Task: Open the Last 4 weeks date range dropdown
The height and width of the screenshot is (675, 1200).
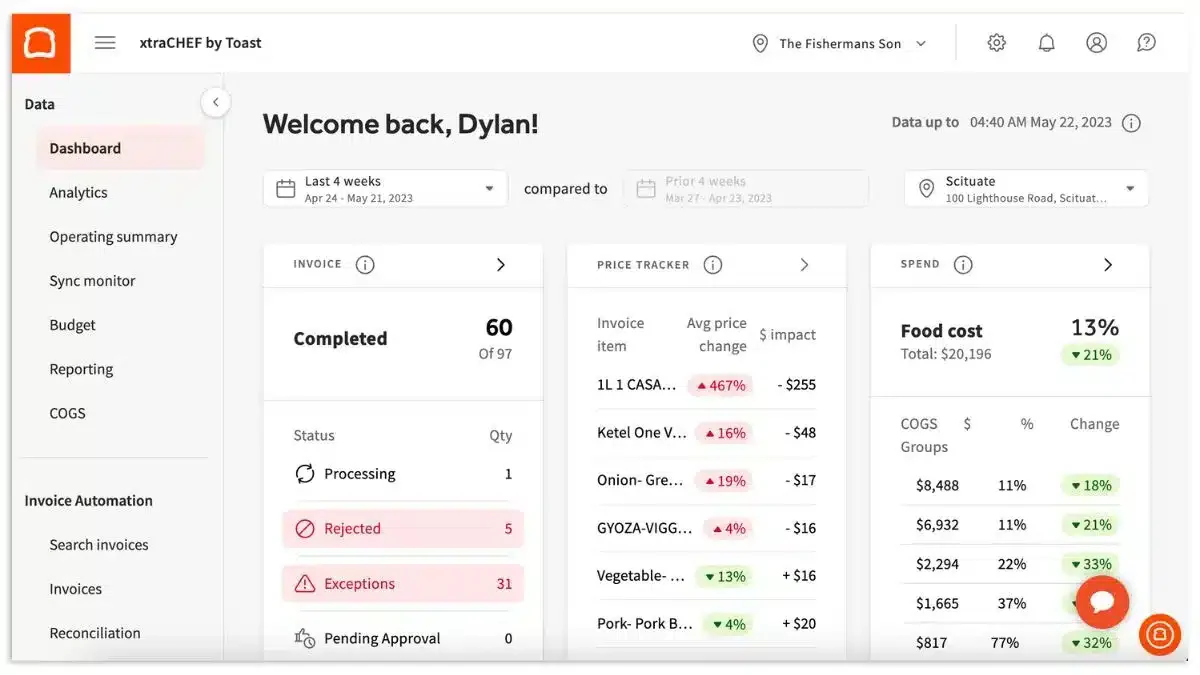Action: [386, 189]
